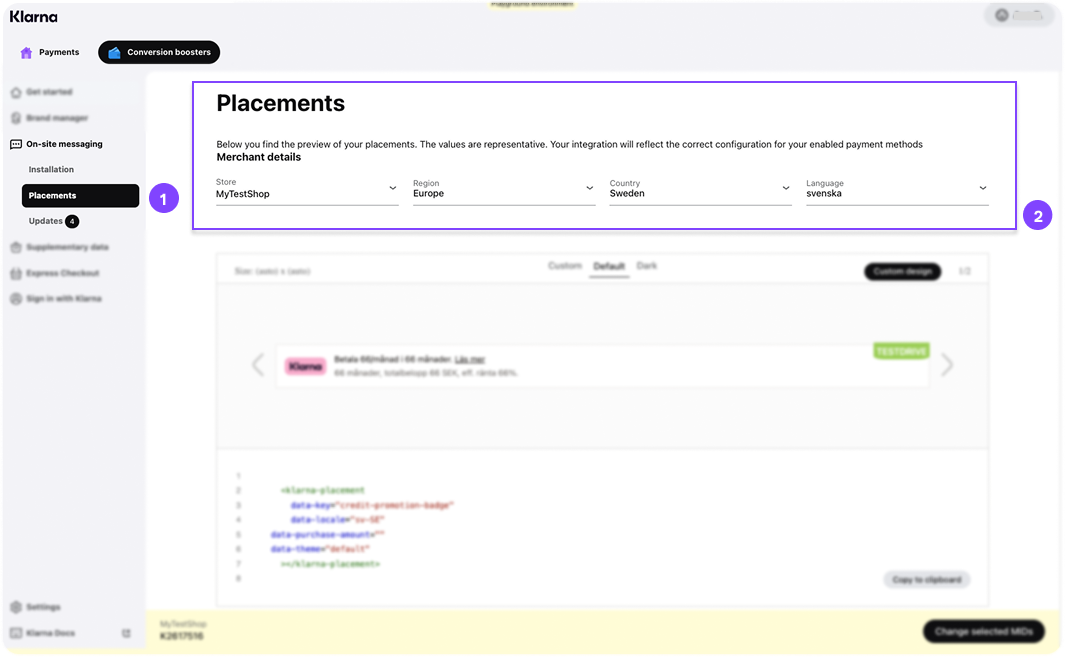Click the Get started sidebar icon
1065x657 pixels.
click(x=16, y=92)
